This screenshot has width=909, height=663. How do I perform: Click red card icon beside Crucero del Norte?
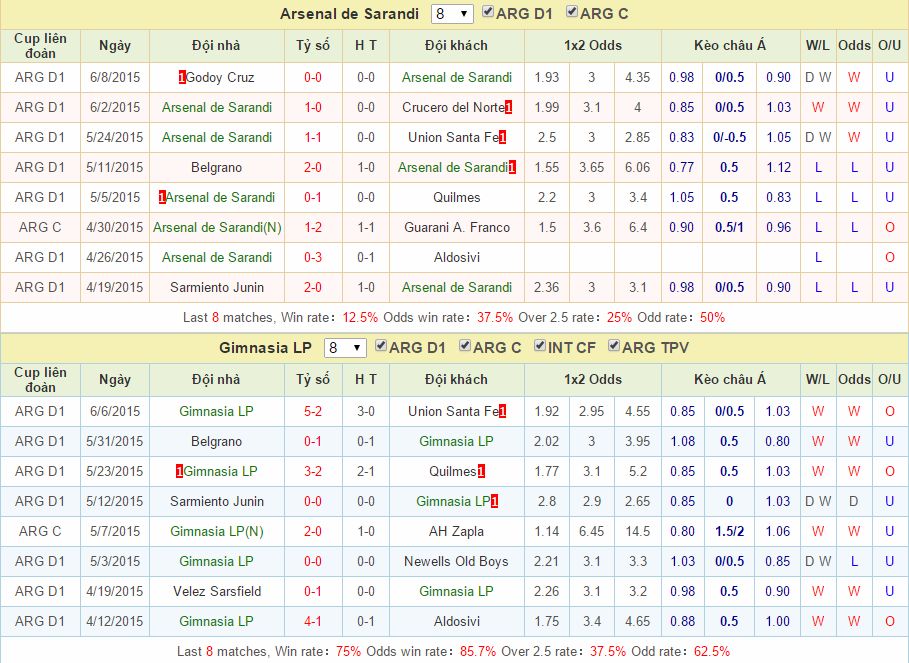pyautogui.click(x=508, y=107)
